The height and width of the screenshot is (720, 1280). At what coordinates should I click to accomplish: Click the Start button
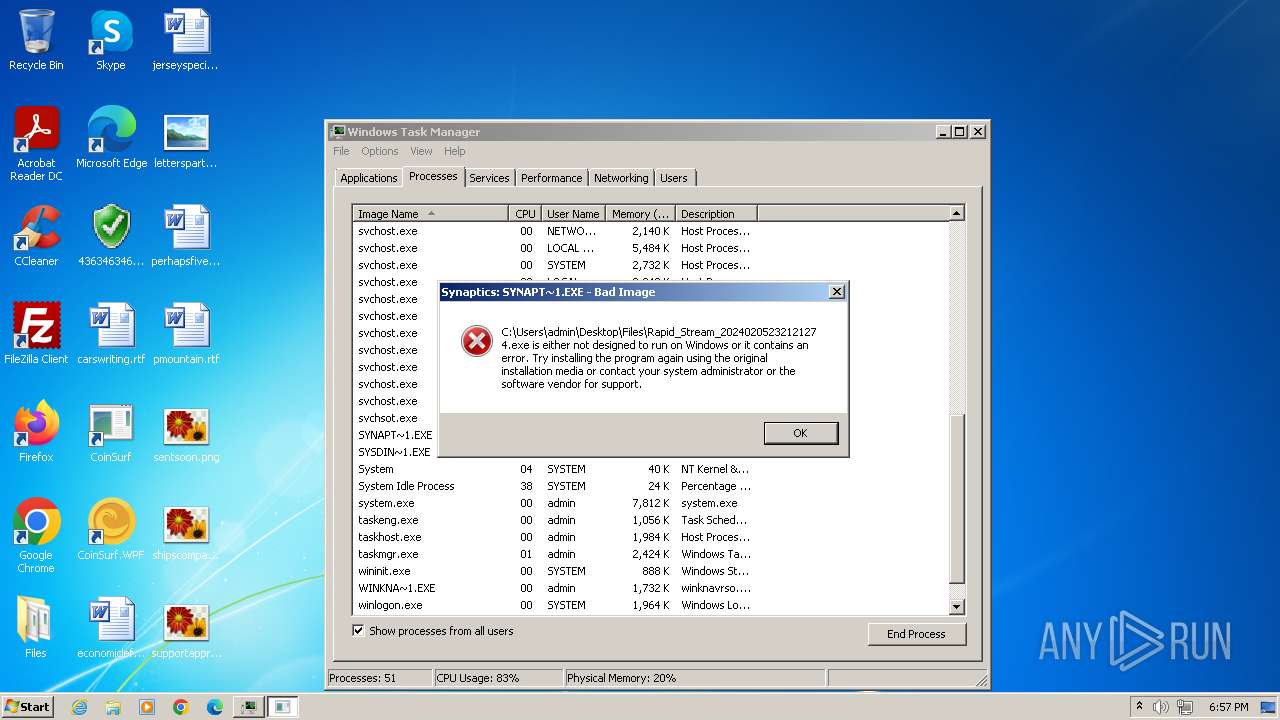tap(27, 707)
